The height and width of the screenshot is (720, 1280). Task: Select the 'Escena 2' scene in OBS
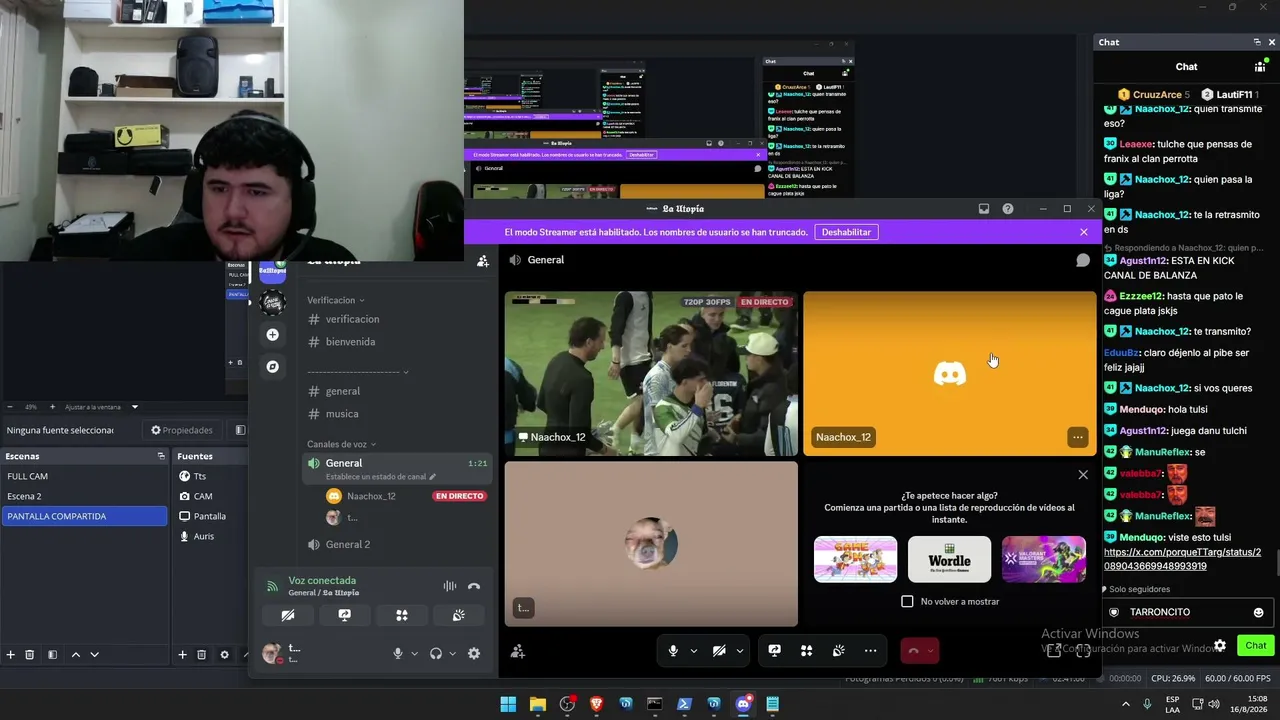pos(84,496)
